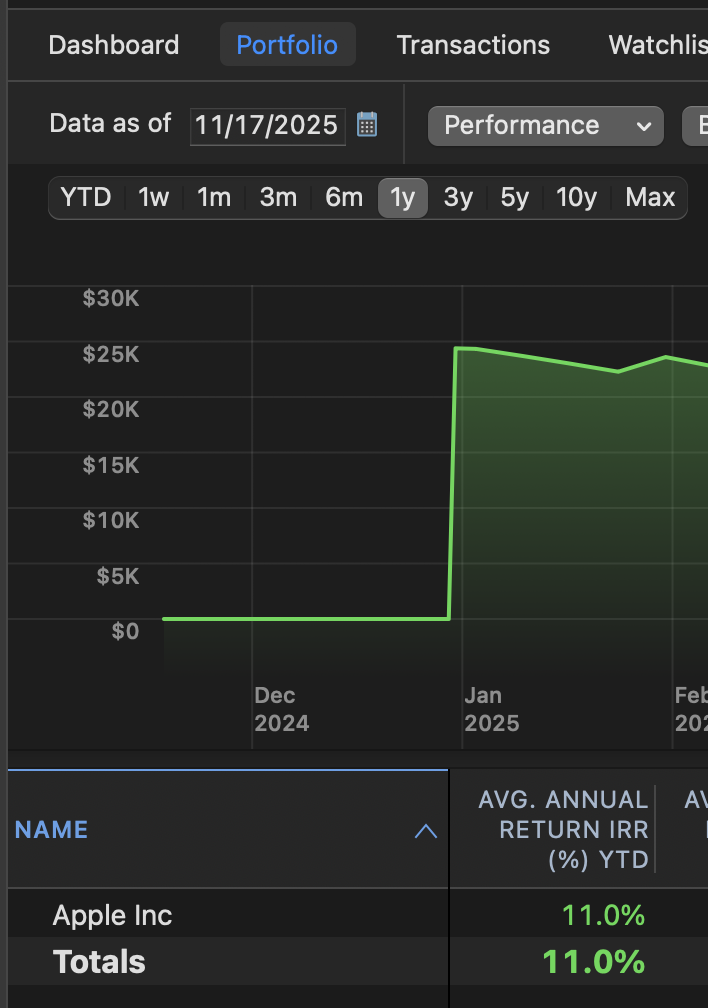Viewport: 708px width, 1008px height.
Task: Switch to the Portfolio tab
Action: 287,44
